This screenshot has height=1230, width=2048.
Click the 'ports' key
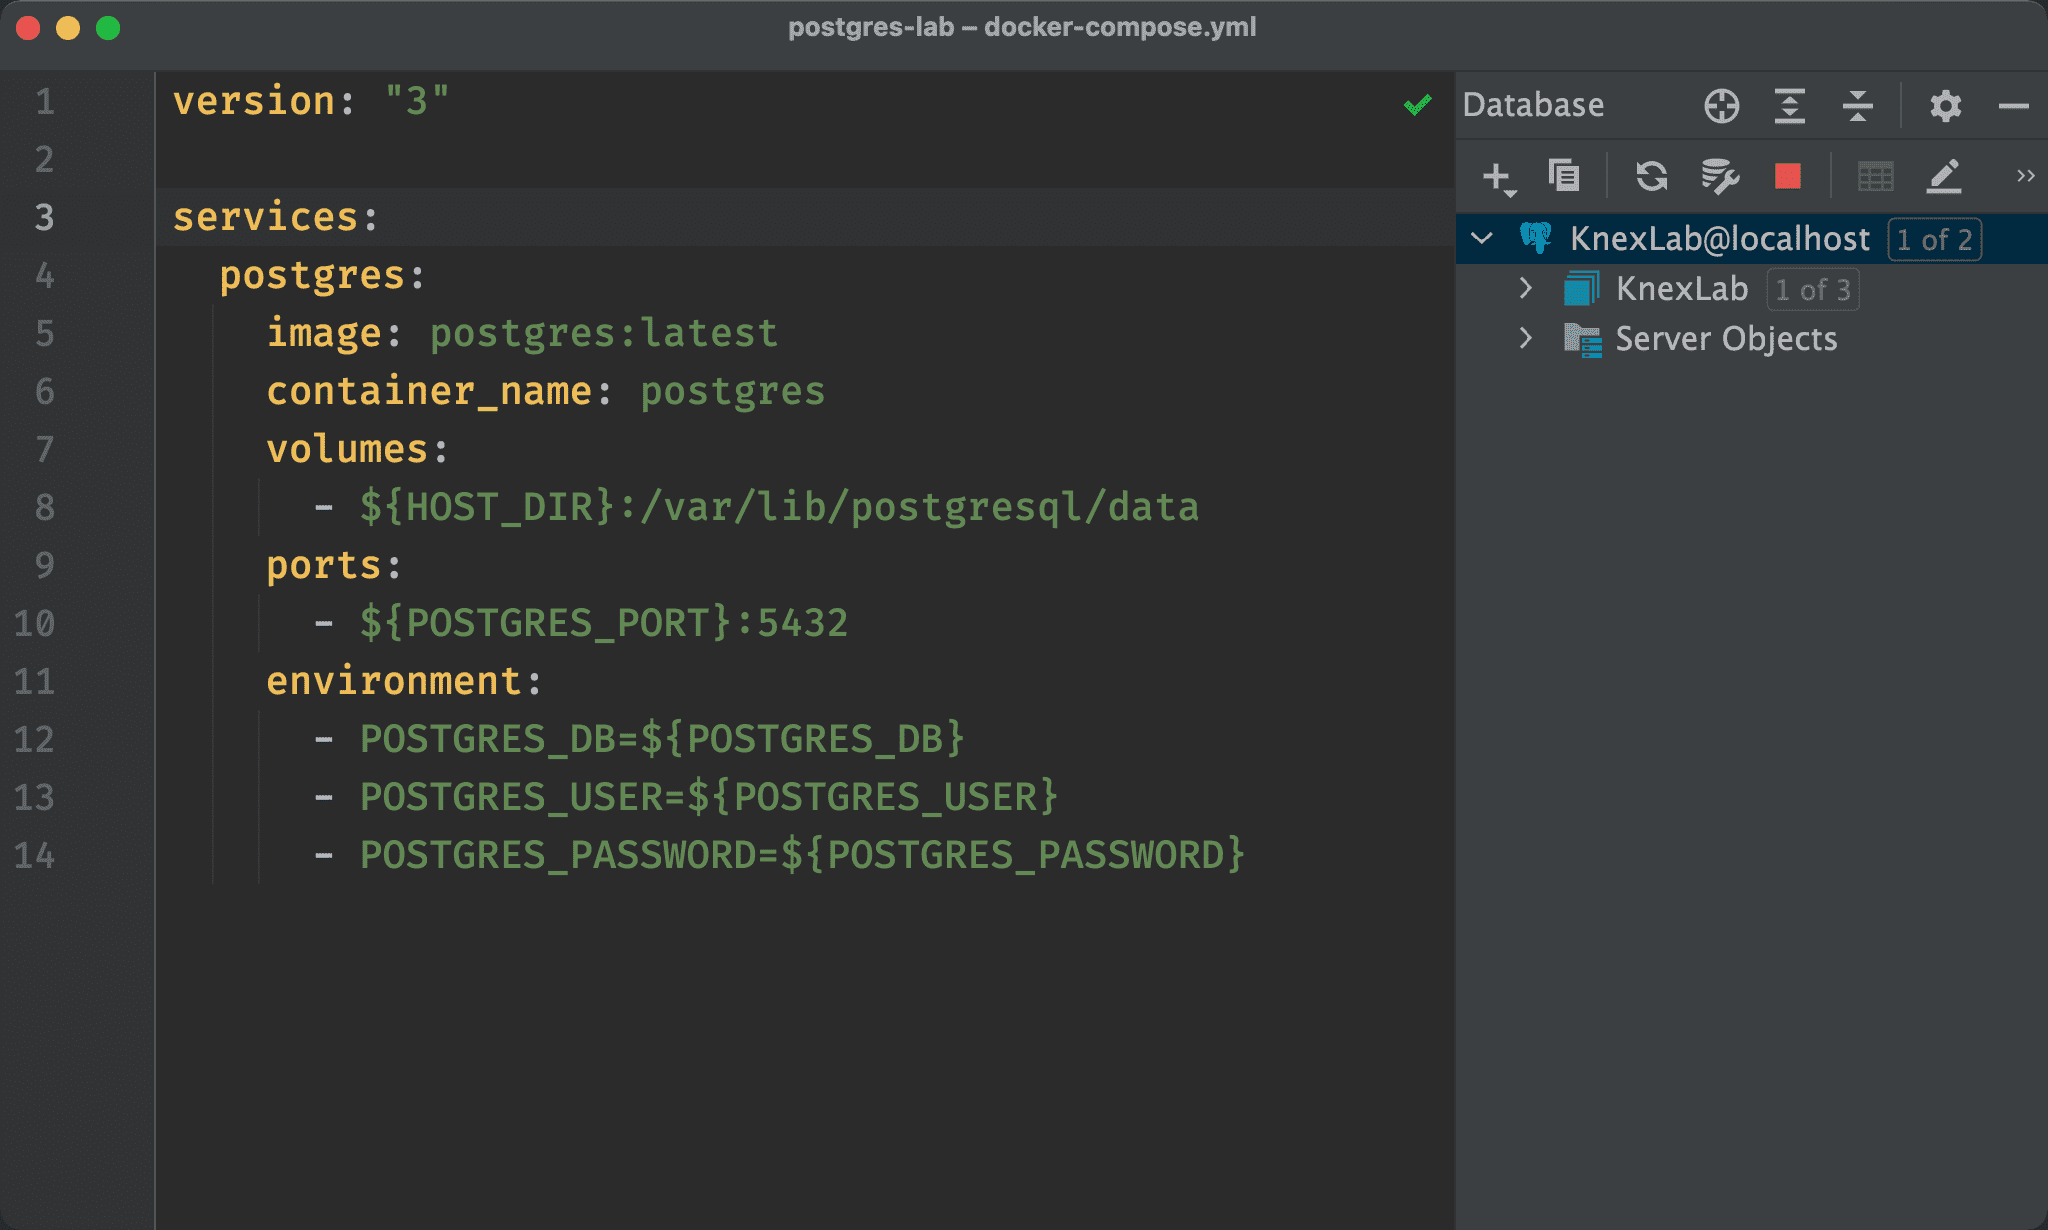pyautogui.click(x=324, y=565)
